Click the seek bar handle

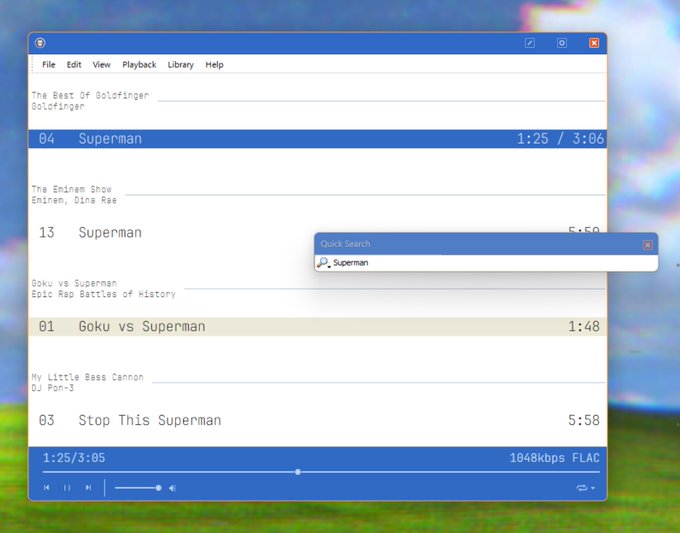point(298,472)
